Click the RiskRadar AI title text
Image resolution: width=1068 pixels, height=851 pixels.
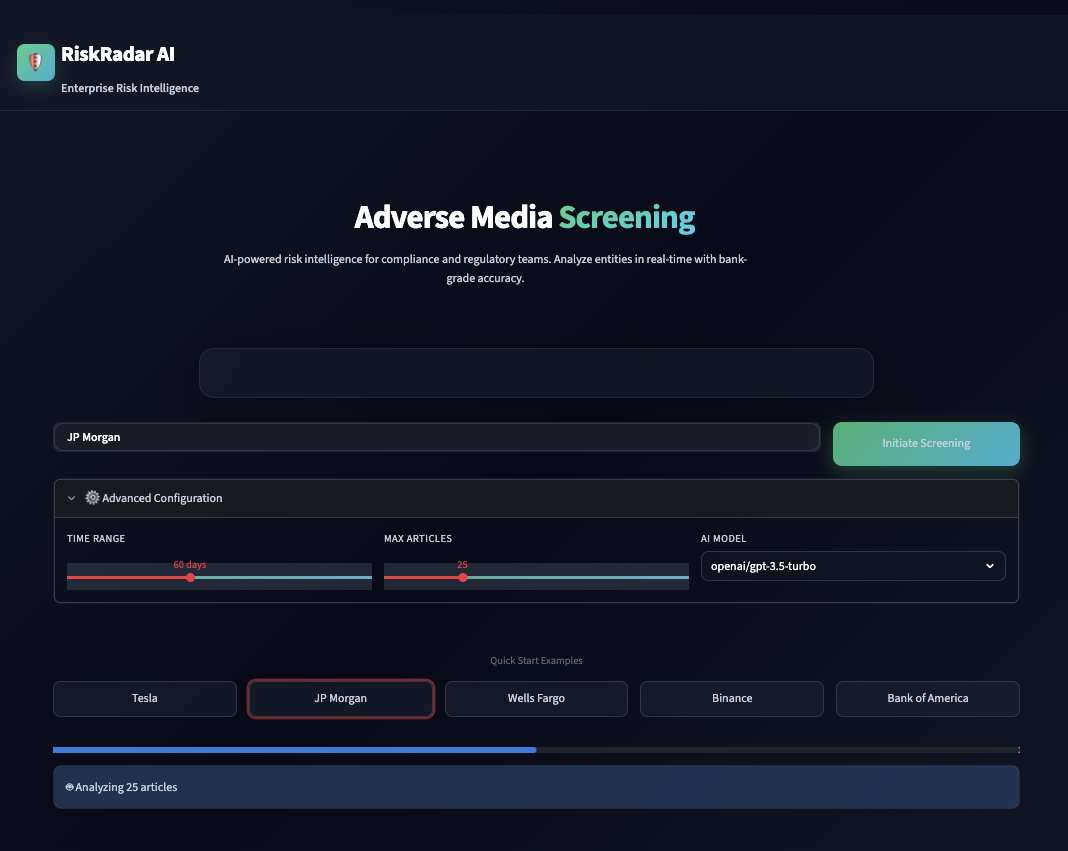[x=118, y=54]
